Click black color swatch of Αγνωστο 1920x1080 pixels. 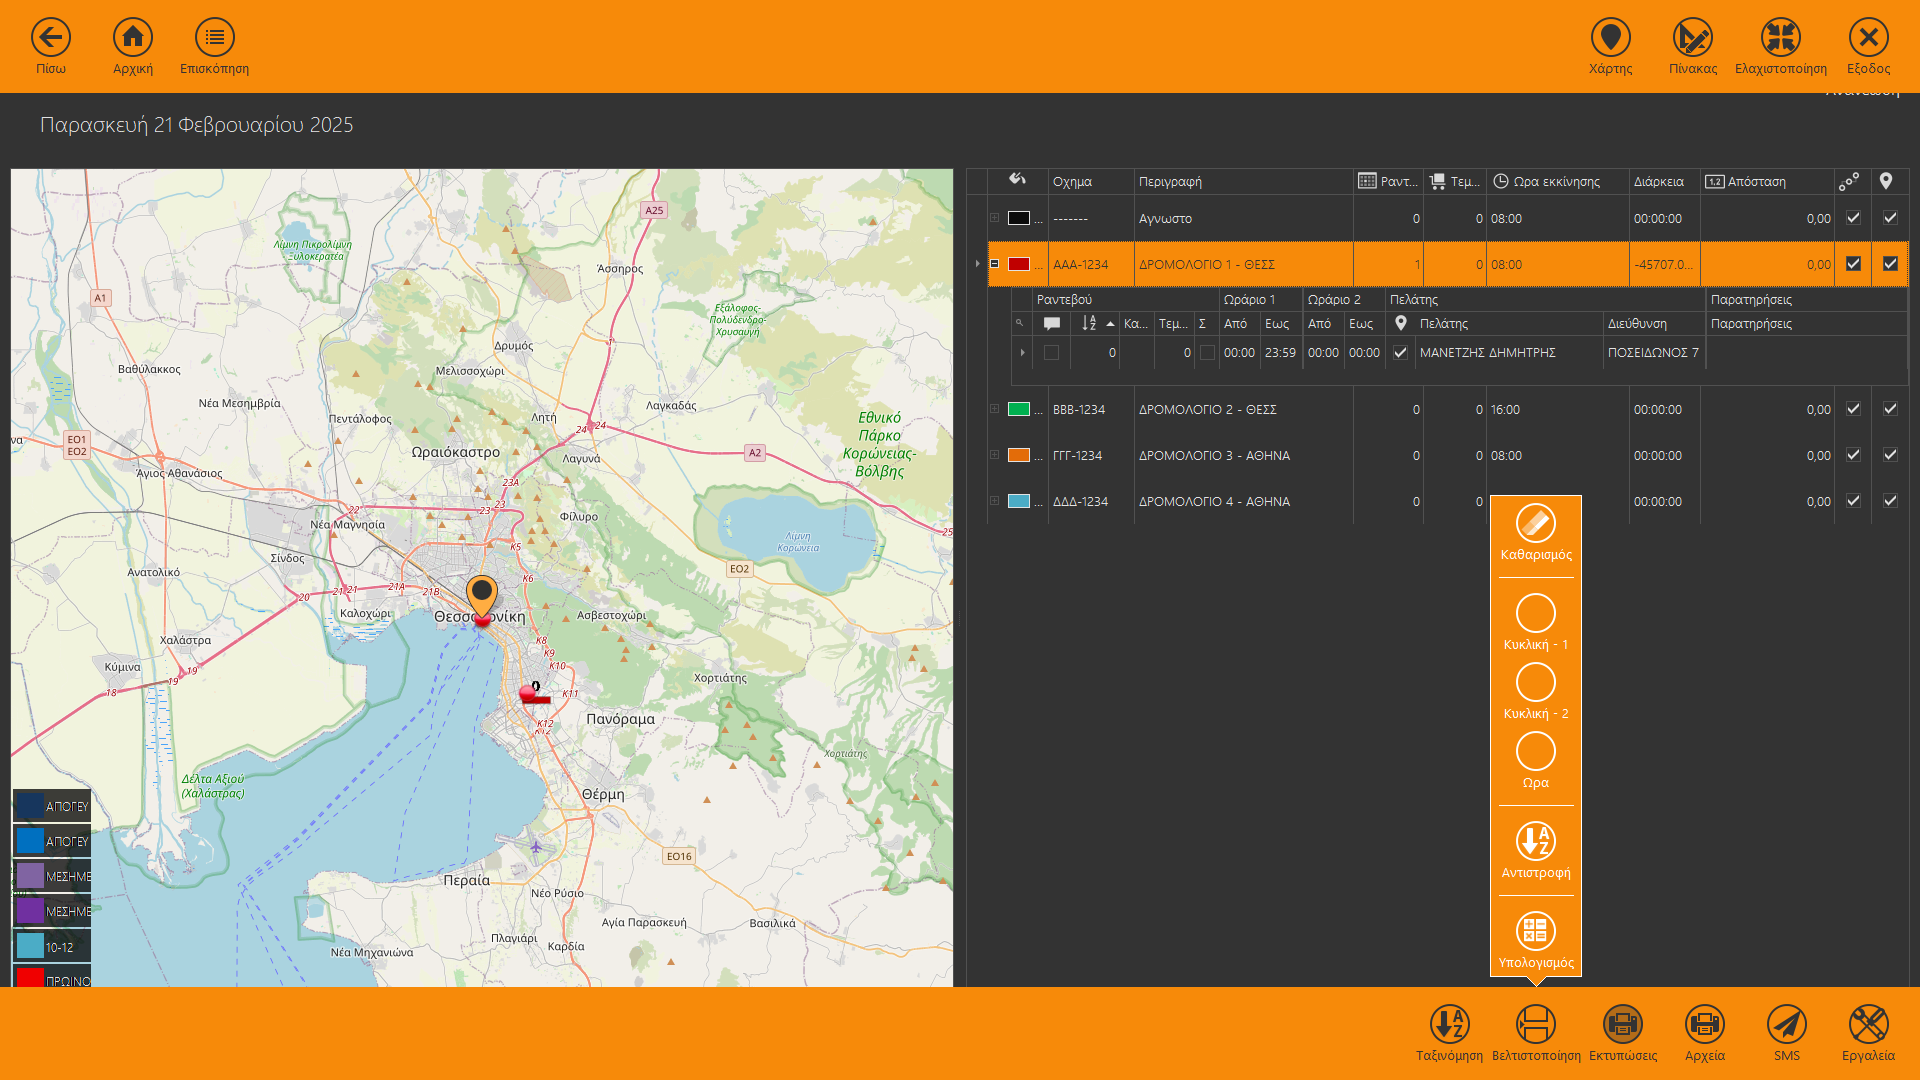(x=1019, y=218)
